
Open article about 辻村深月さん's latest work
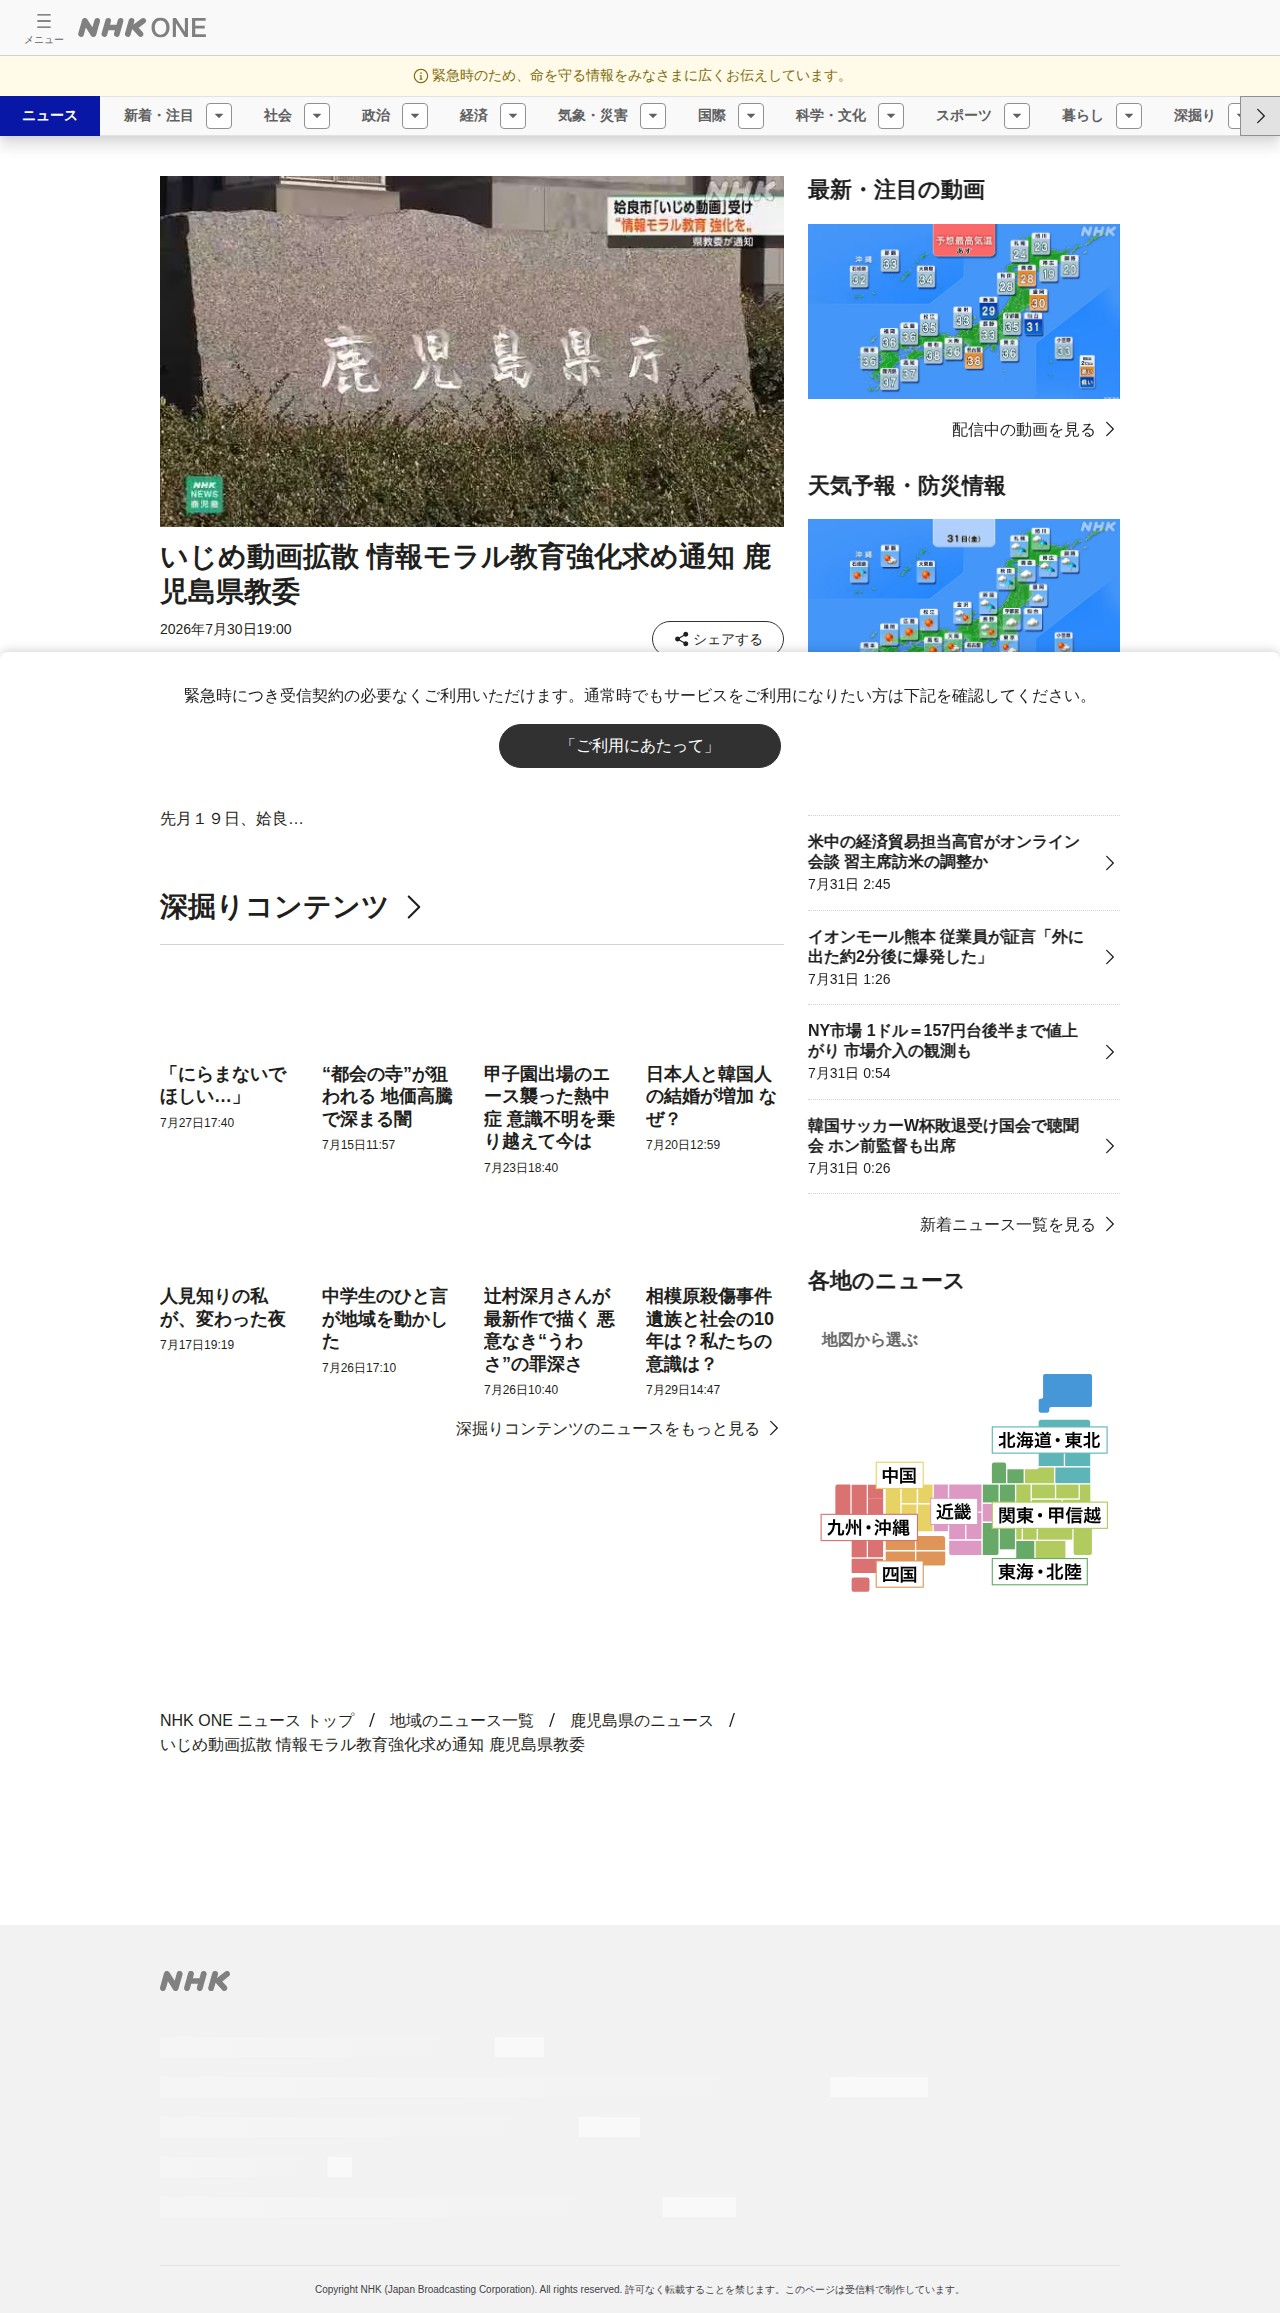[549, 1330]
